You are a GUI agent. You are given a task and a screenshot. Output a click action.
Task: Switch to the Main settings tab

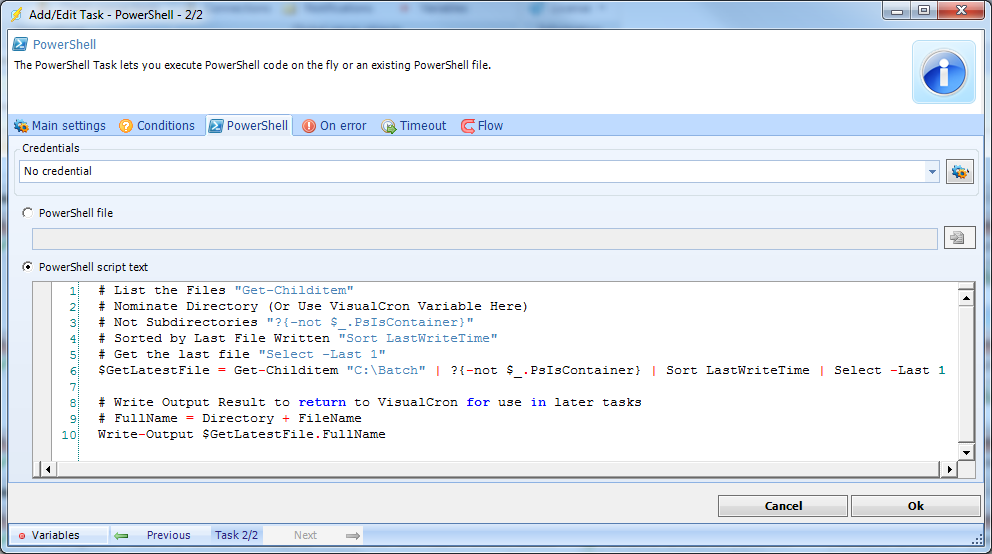coord(59,126)
